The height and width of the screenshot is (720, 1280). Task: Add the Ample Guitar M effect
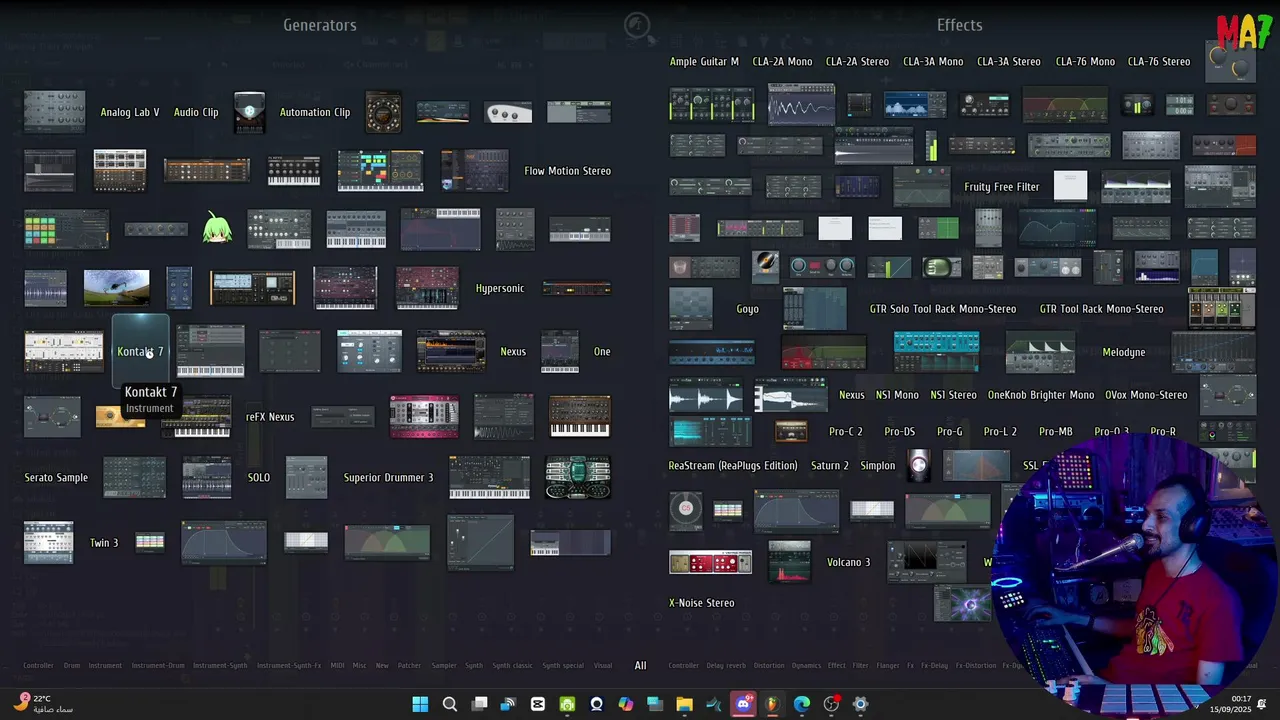click(704, 62)
